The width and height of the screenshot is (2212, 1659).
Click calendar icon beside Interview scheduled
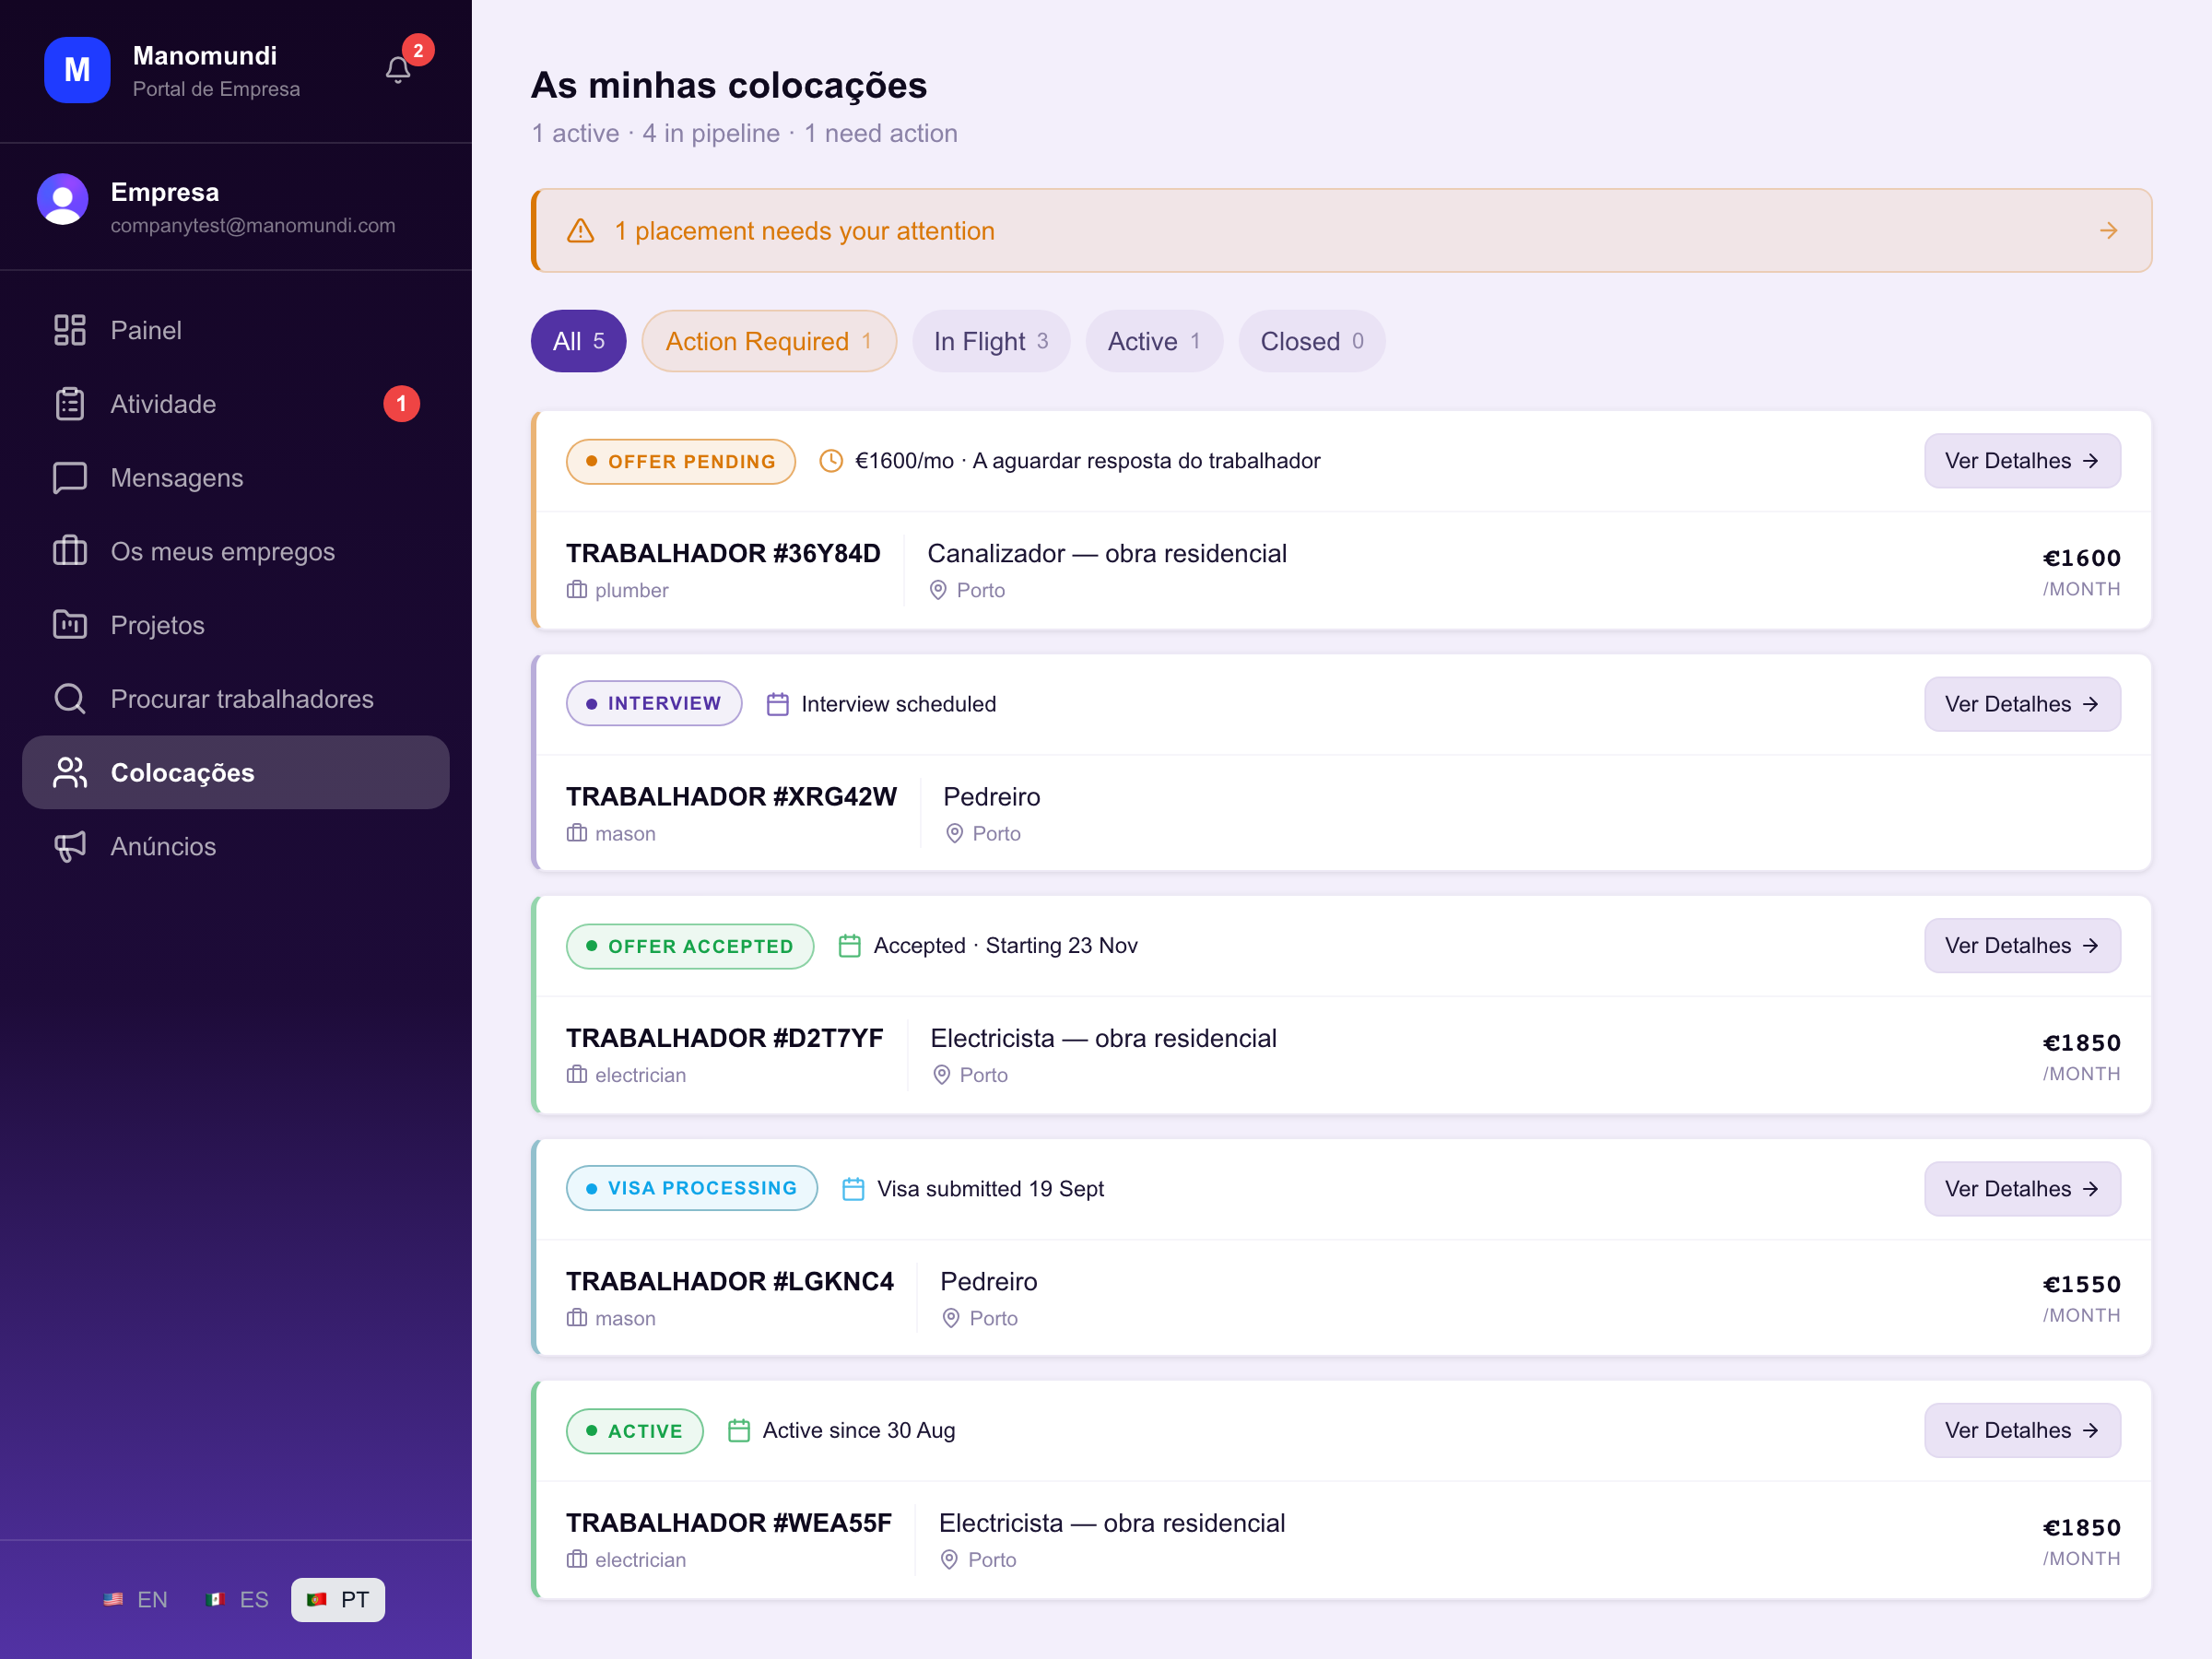778,704
